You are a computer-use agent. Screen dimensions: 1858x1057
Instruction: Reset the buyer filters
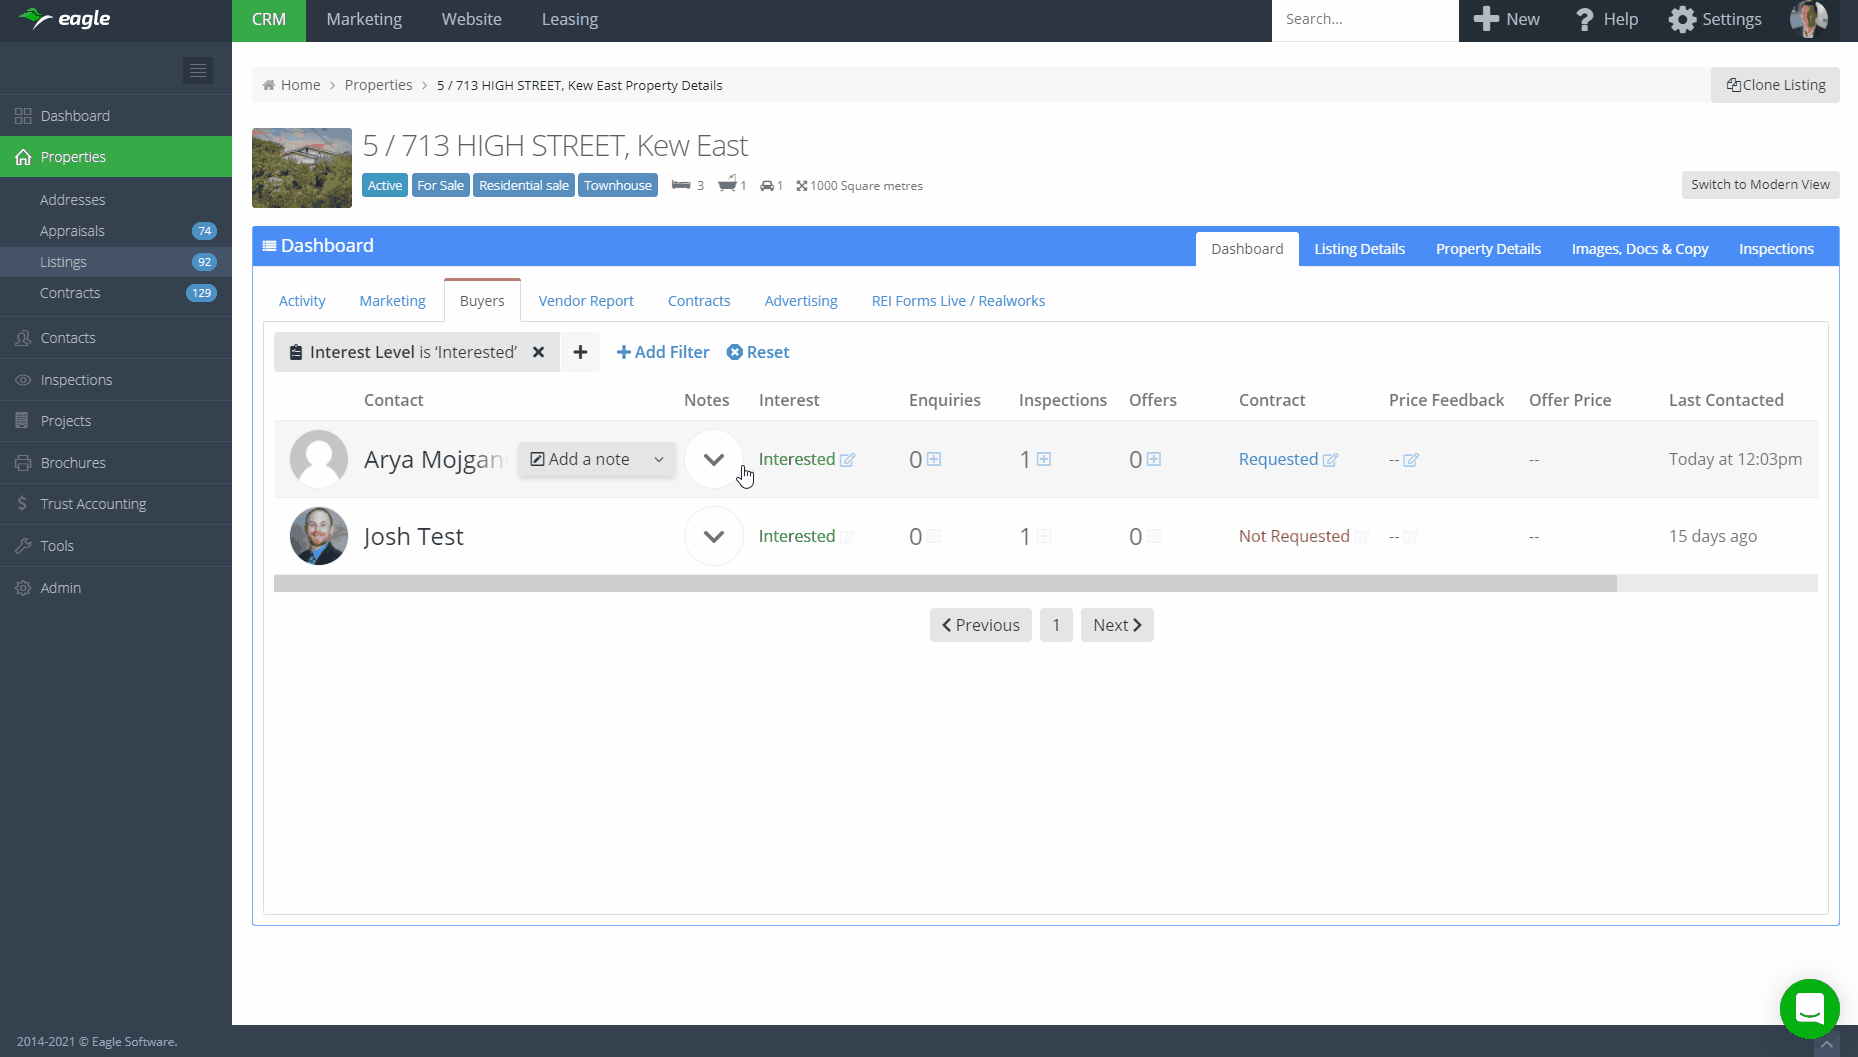(x=757, y=352)
